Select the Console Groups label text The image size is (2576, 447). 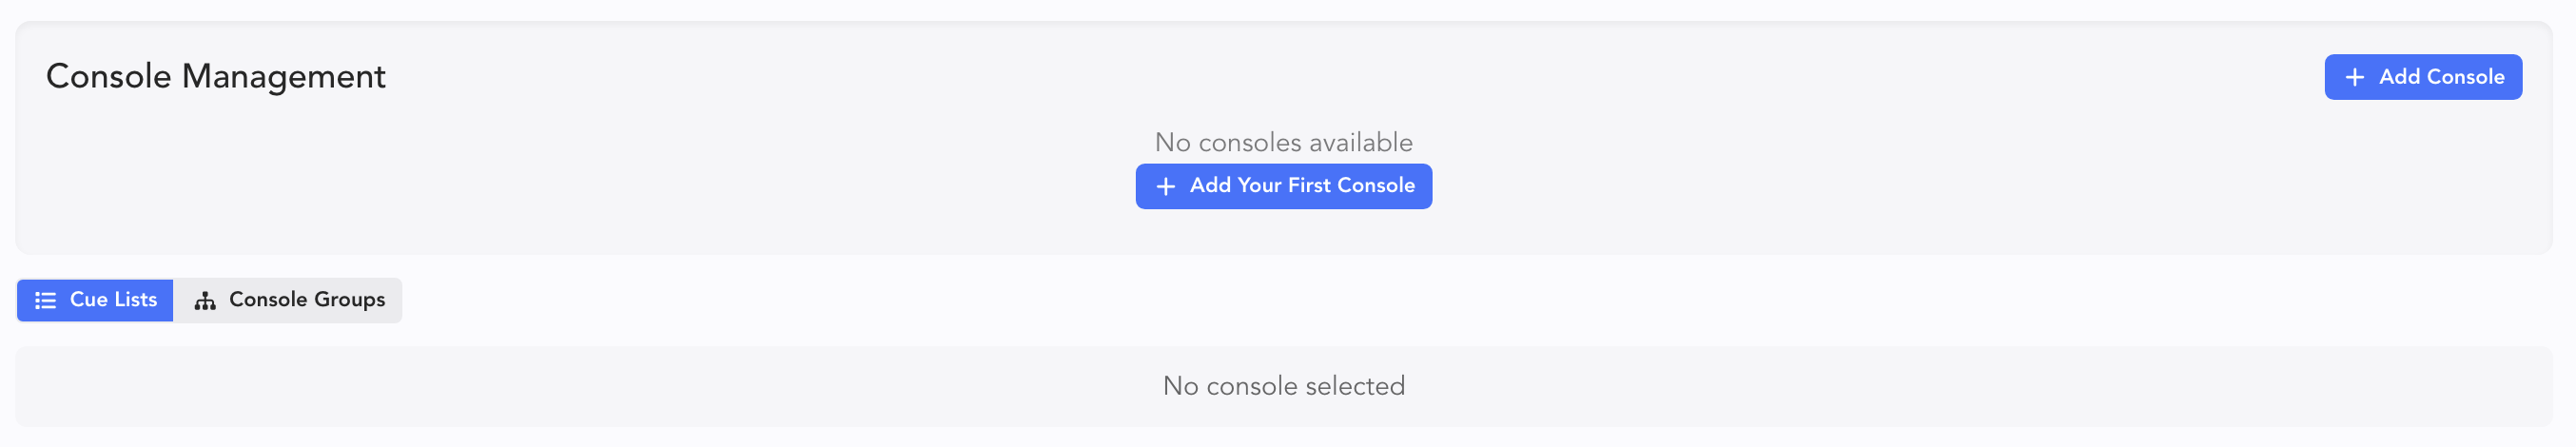click(x=307, y=300)
